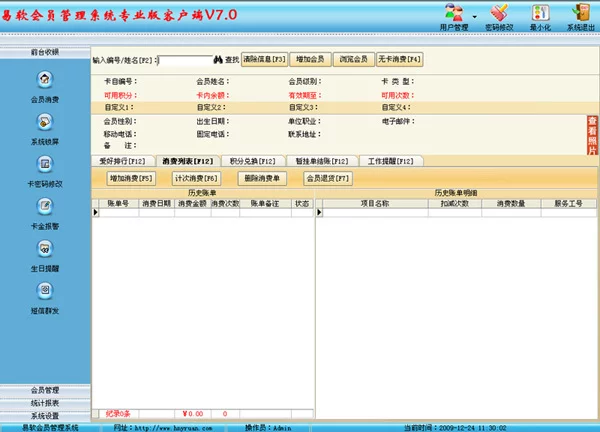
Task: Switch to 消费列表[F12] tab
Action: point(188,161)
